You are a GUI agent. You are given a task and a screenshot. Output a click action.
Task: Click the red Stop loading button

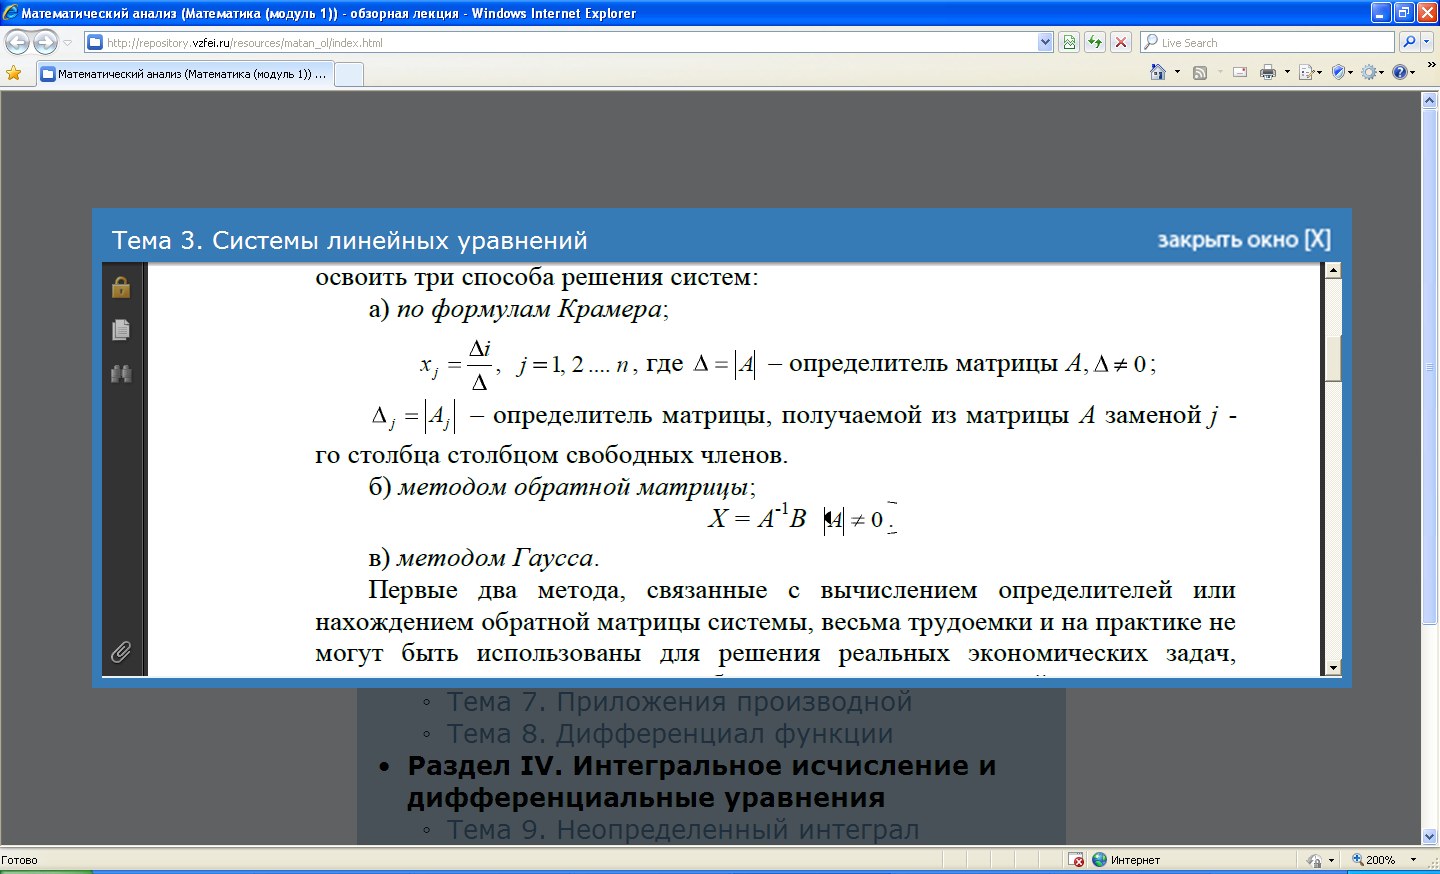point(1121,42)
